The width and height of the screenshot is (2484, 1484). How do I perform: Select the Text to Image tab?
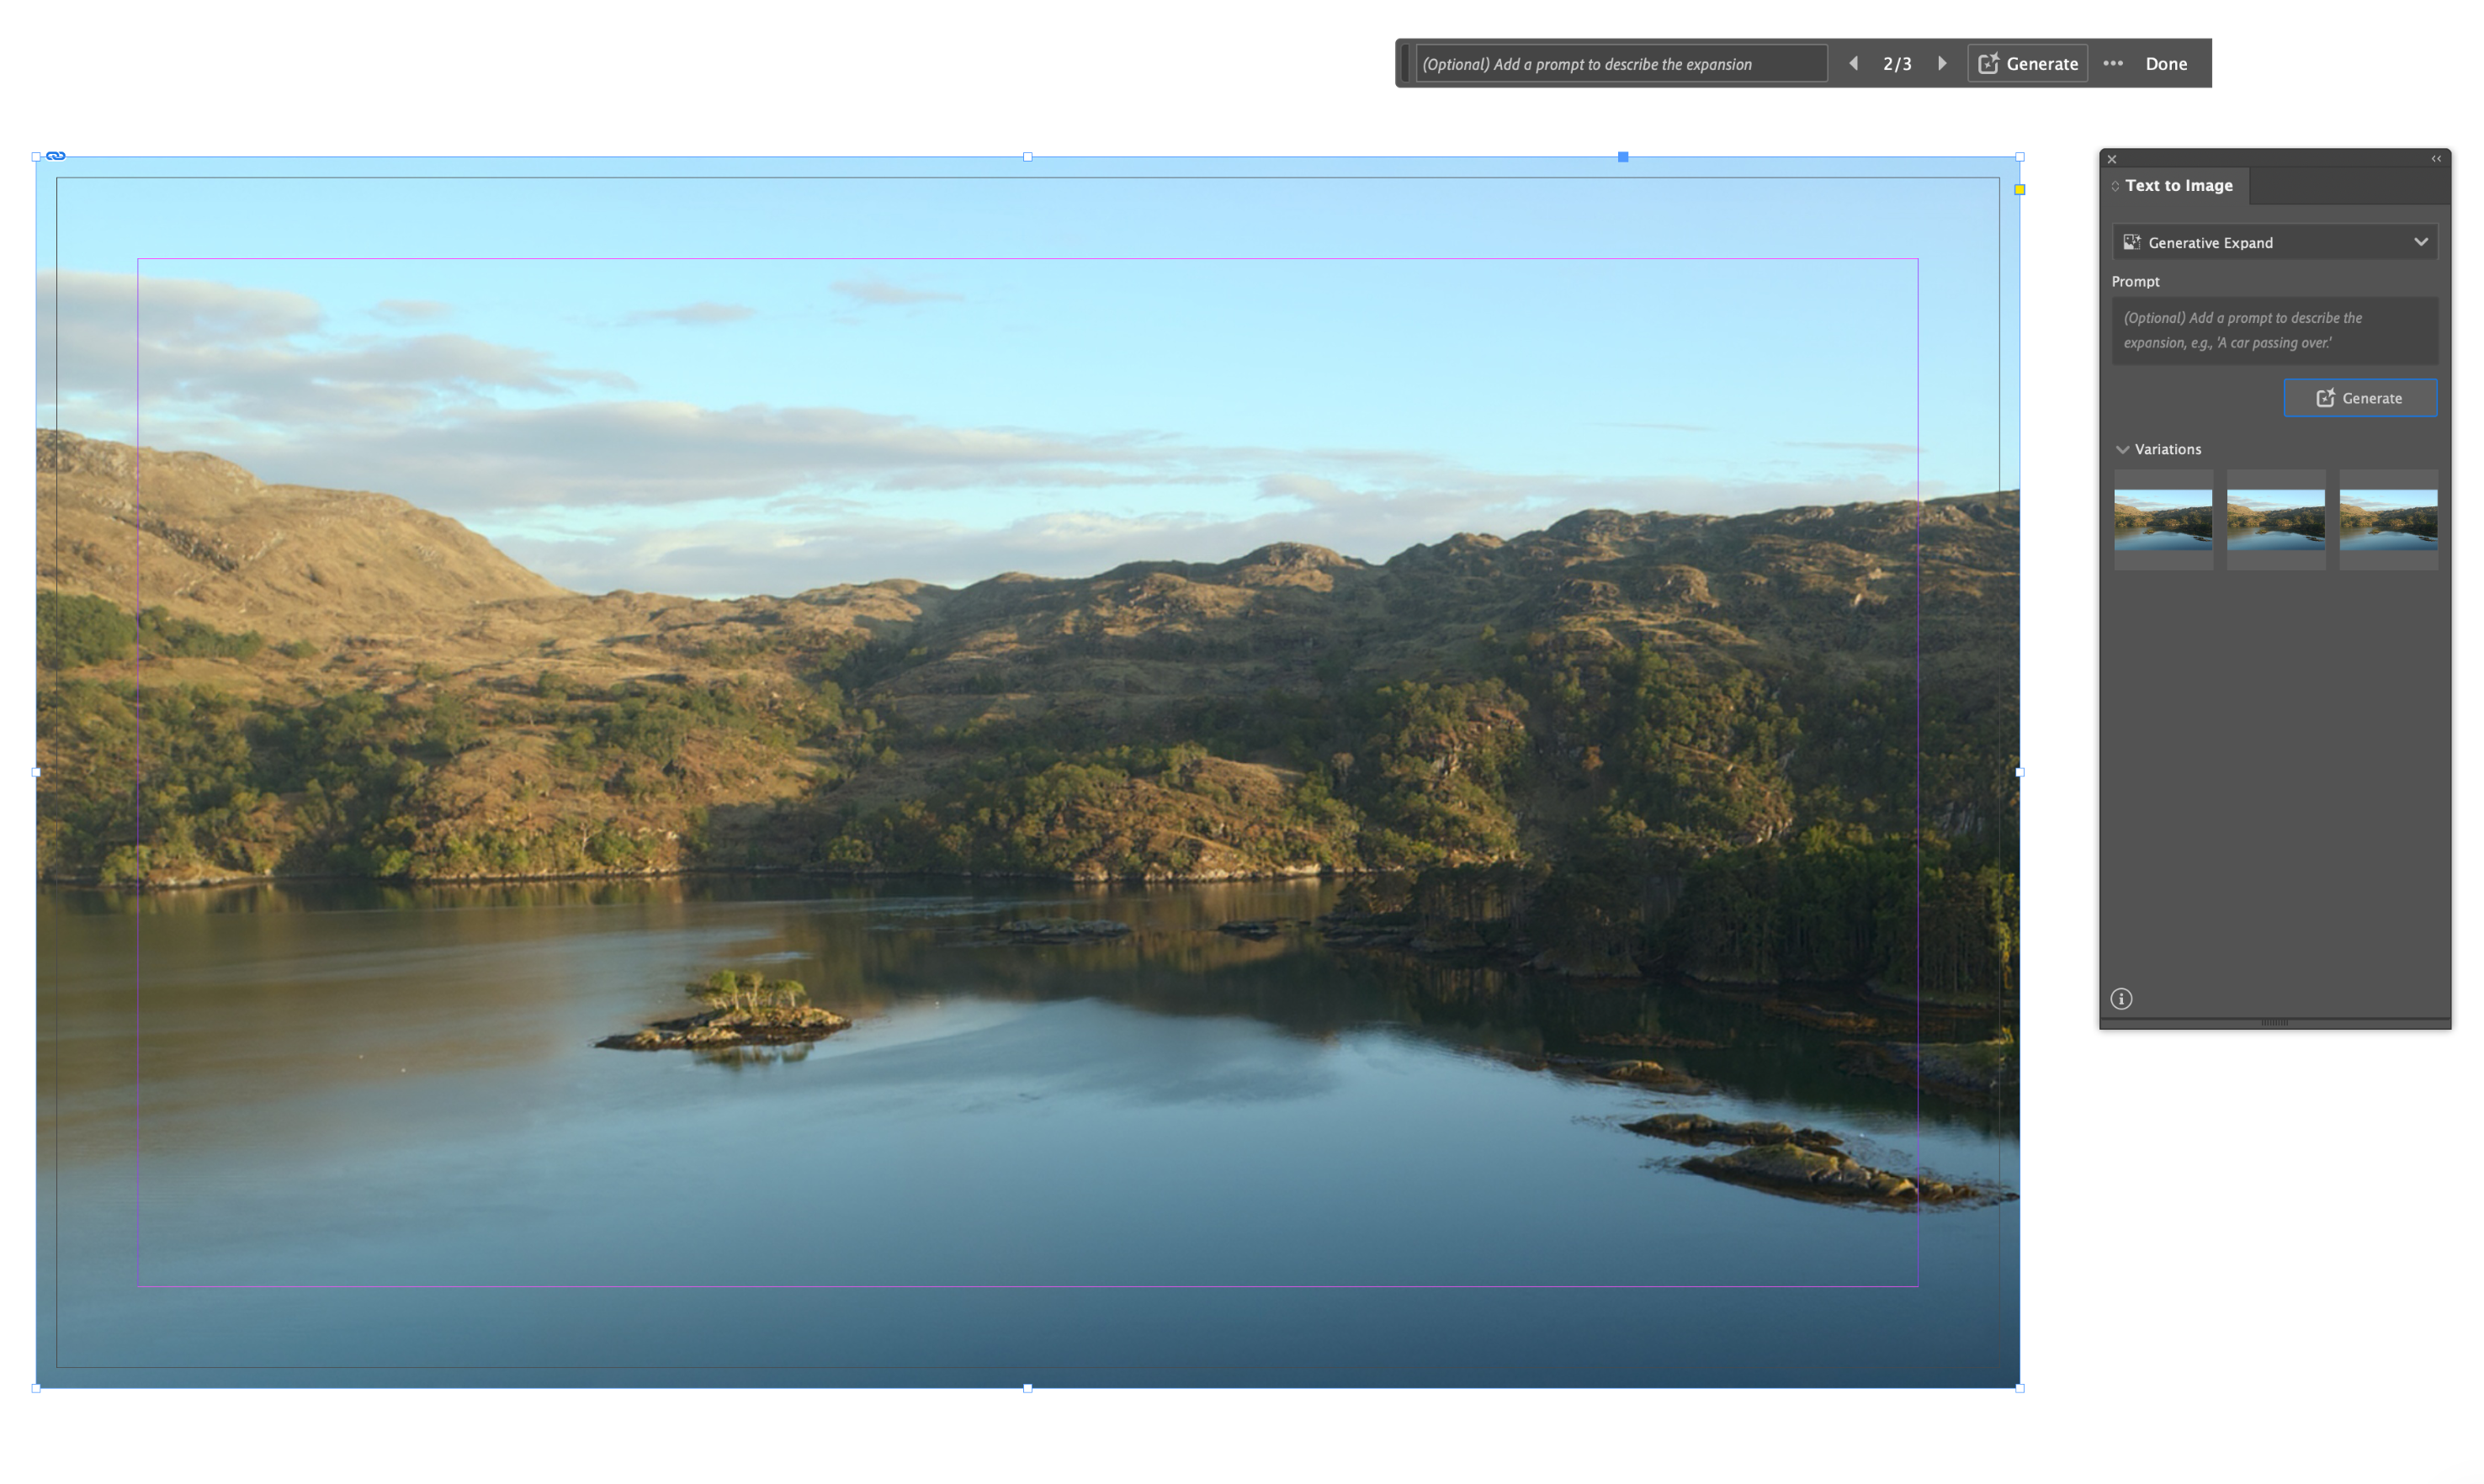click(2178, 185)
